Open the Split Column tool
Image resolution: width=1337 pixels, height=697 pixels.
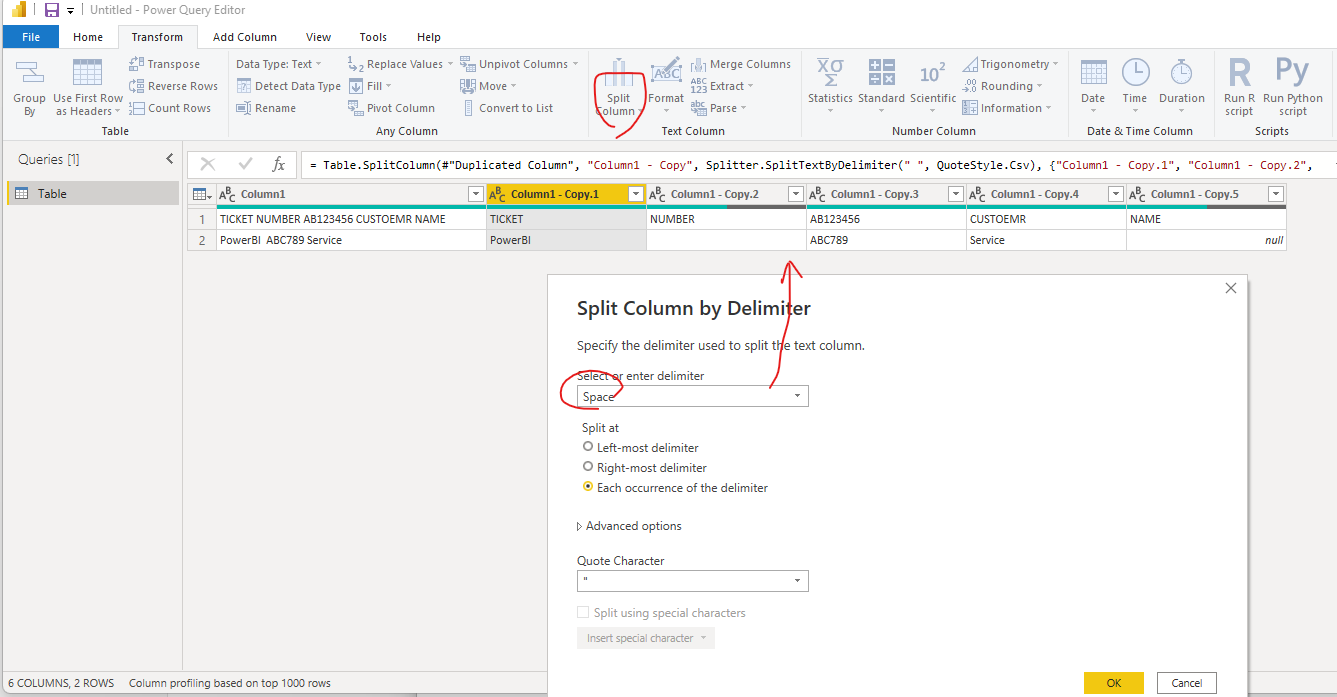pos(618,88)
